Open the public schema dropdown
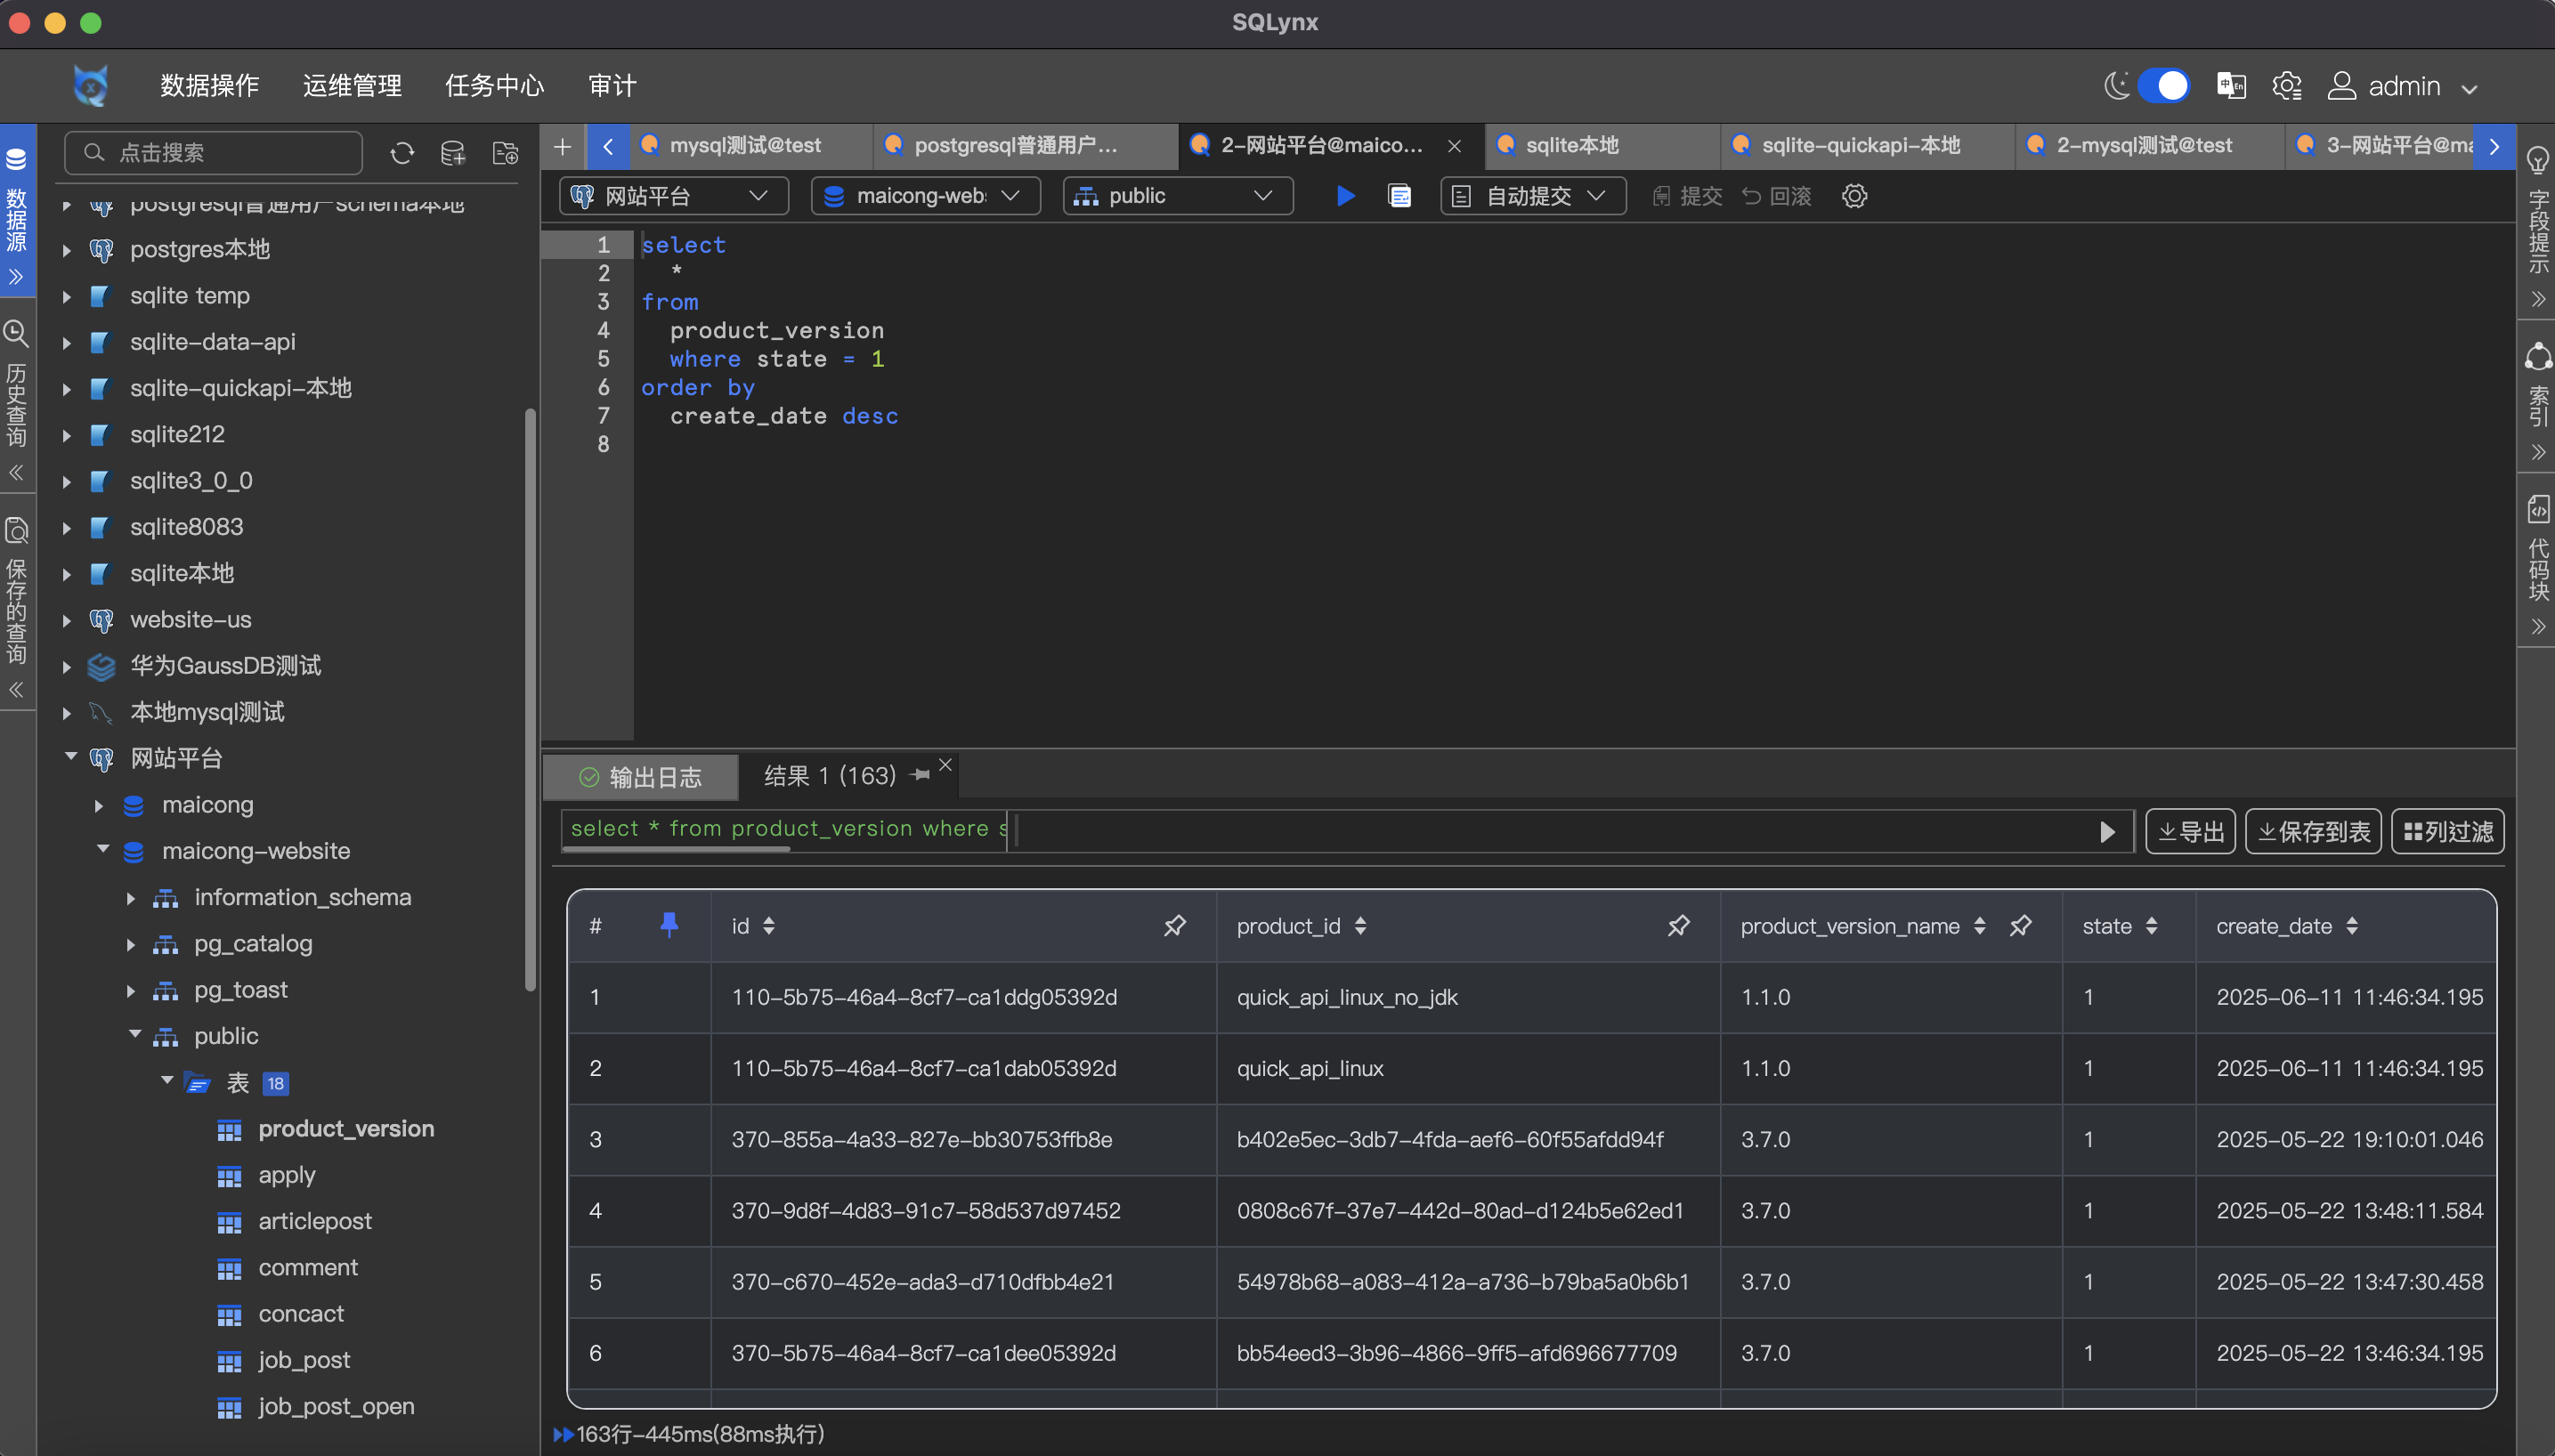This screenshot has height=1456, width=2555. 1177,196
